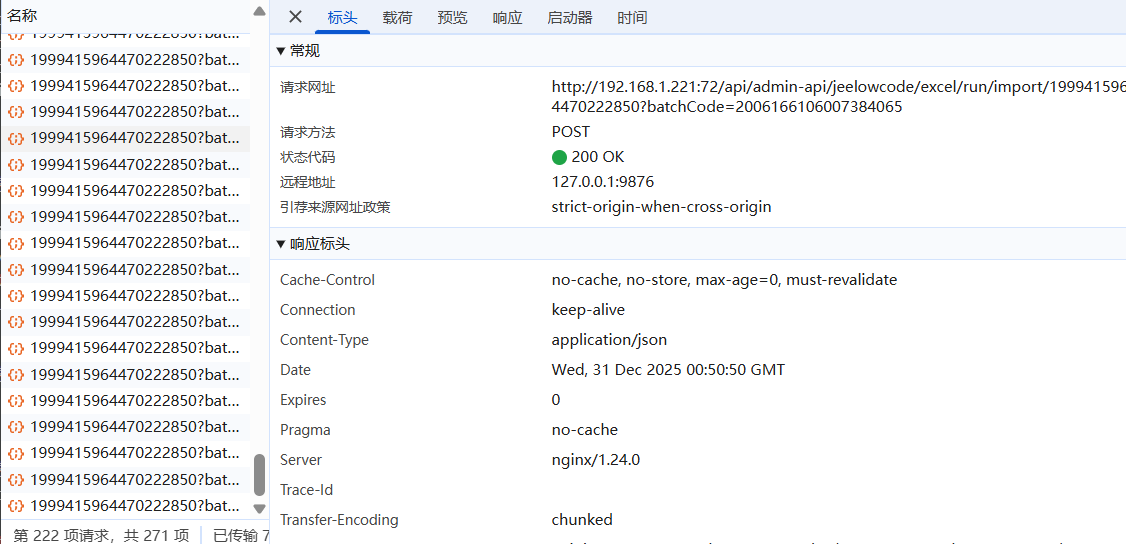Click the green 200 OK status dot
The height and width of the screenshot is (544, 1126).
559,157
